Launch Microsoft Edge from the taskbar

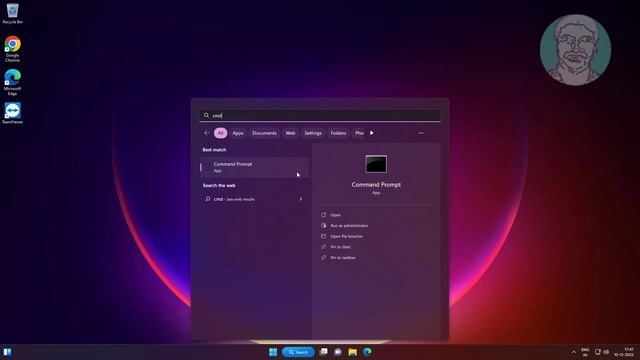[367, 352]
